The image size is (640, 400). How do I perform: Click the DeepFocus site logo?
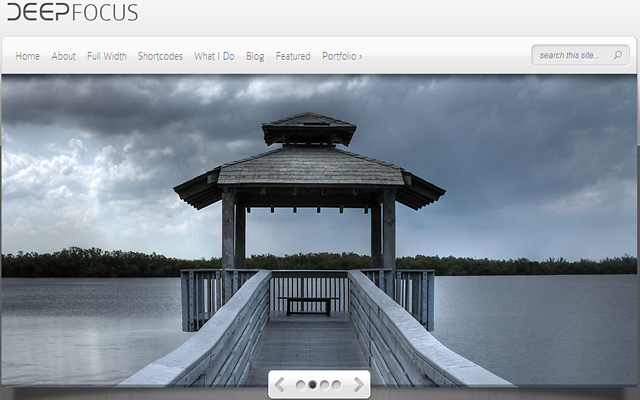point(73,12)
